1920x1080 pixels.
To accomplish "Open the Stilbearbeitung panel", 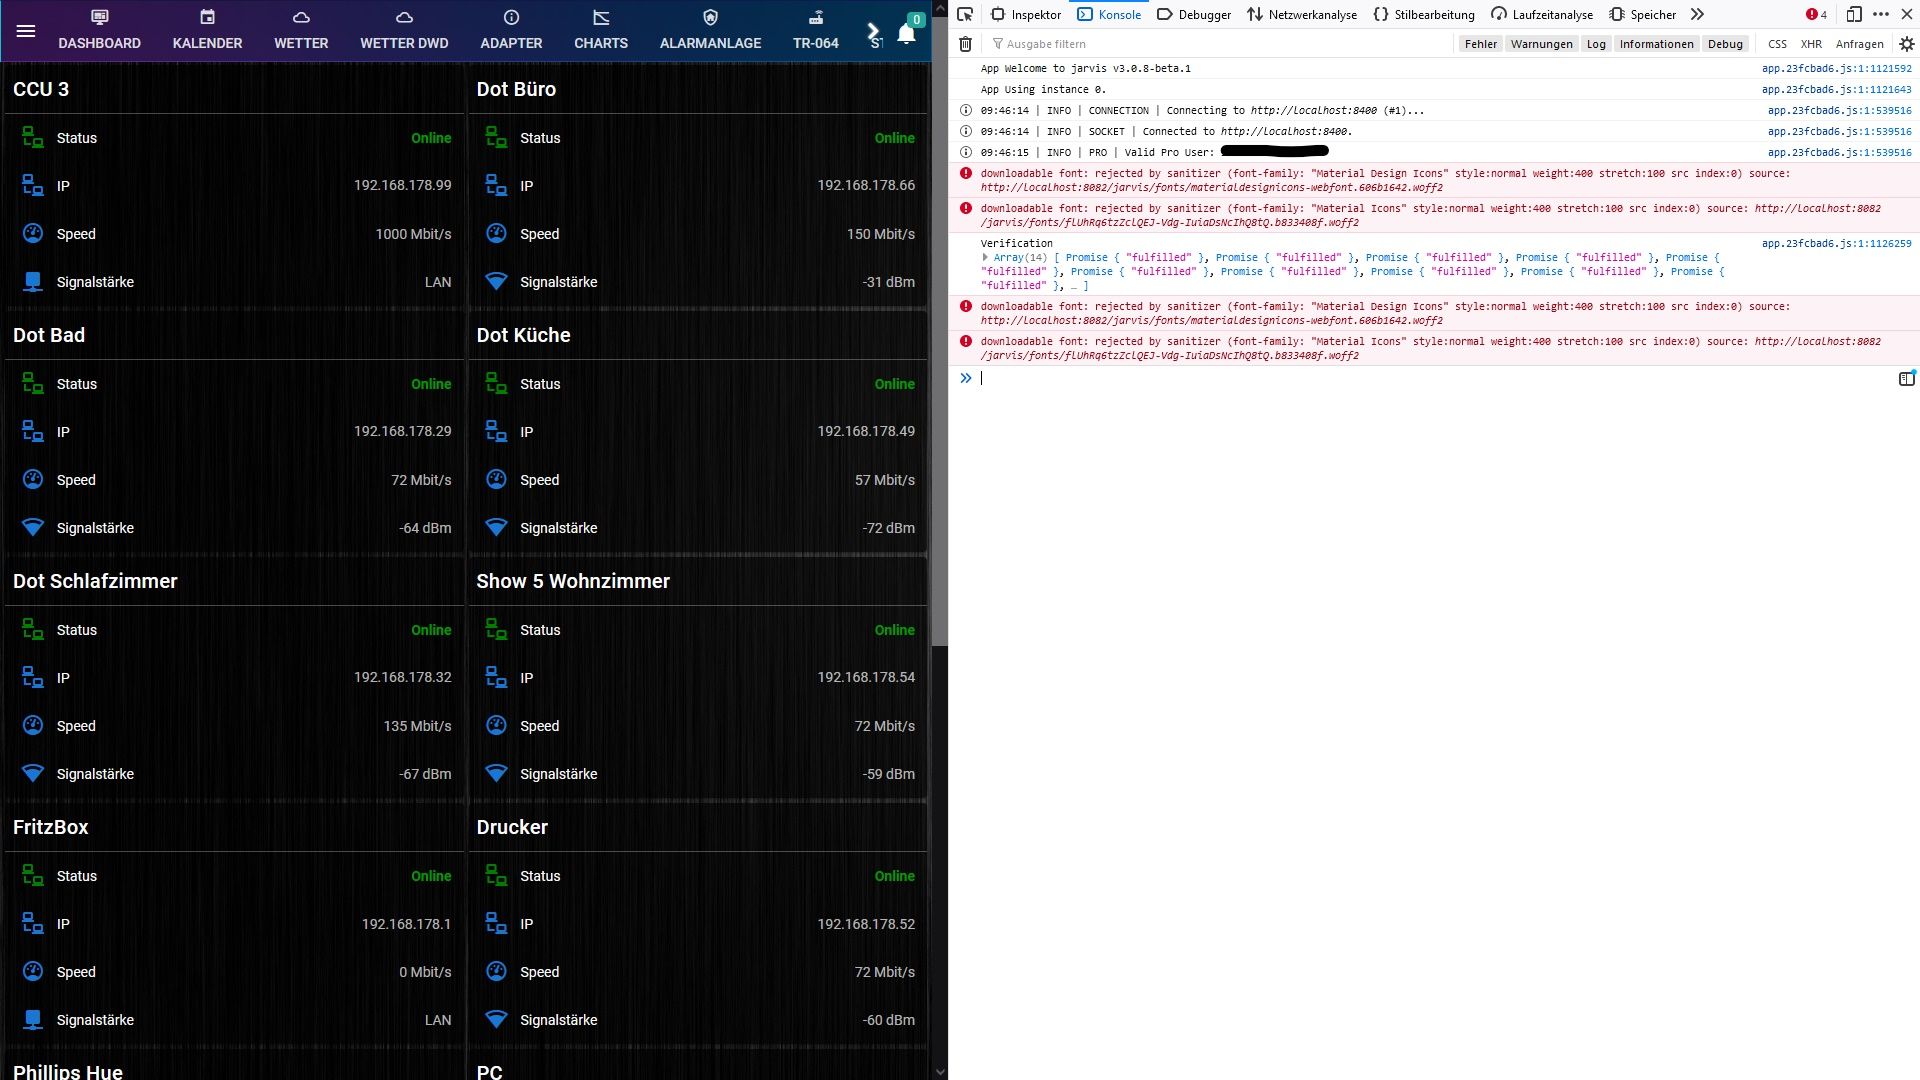I will click(1424, 14).
